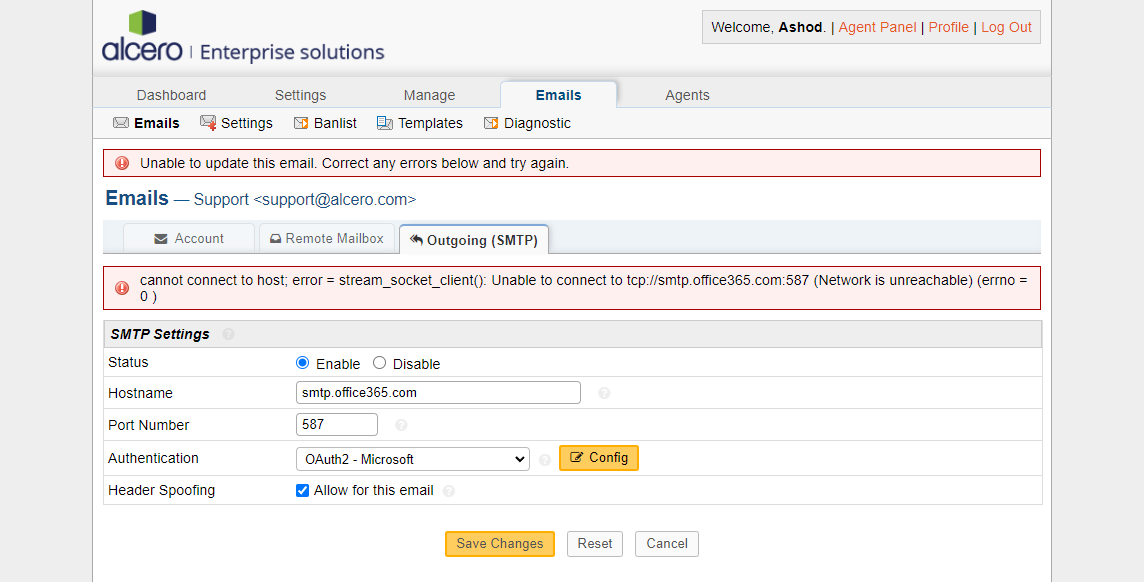Click help icon in SMTP Settings header
Image resolution: width=1144 pixels, height=582 pixels.
click(x=228, y=334)
